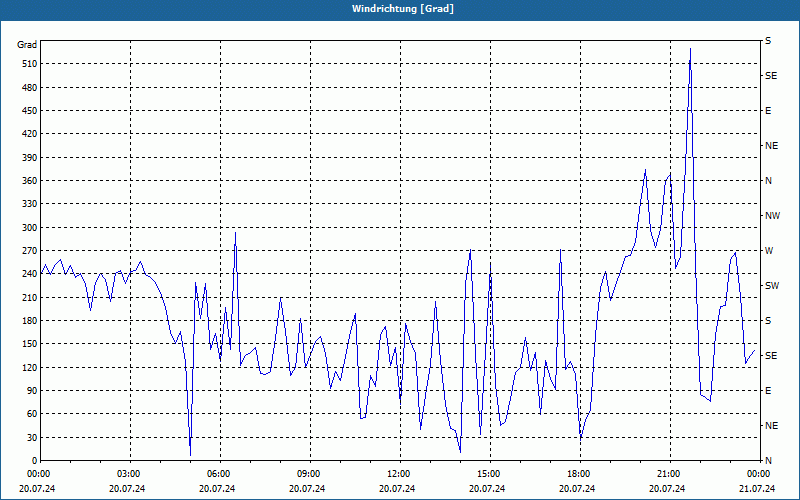Click the 15:00 time label
The image size is (800, 500).
coord(489,474)
